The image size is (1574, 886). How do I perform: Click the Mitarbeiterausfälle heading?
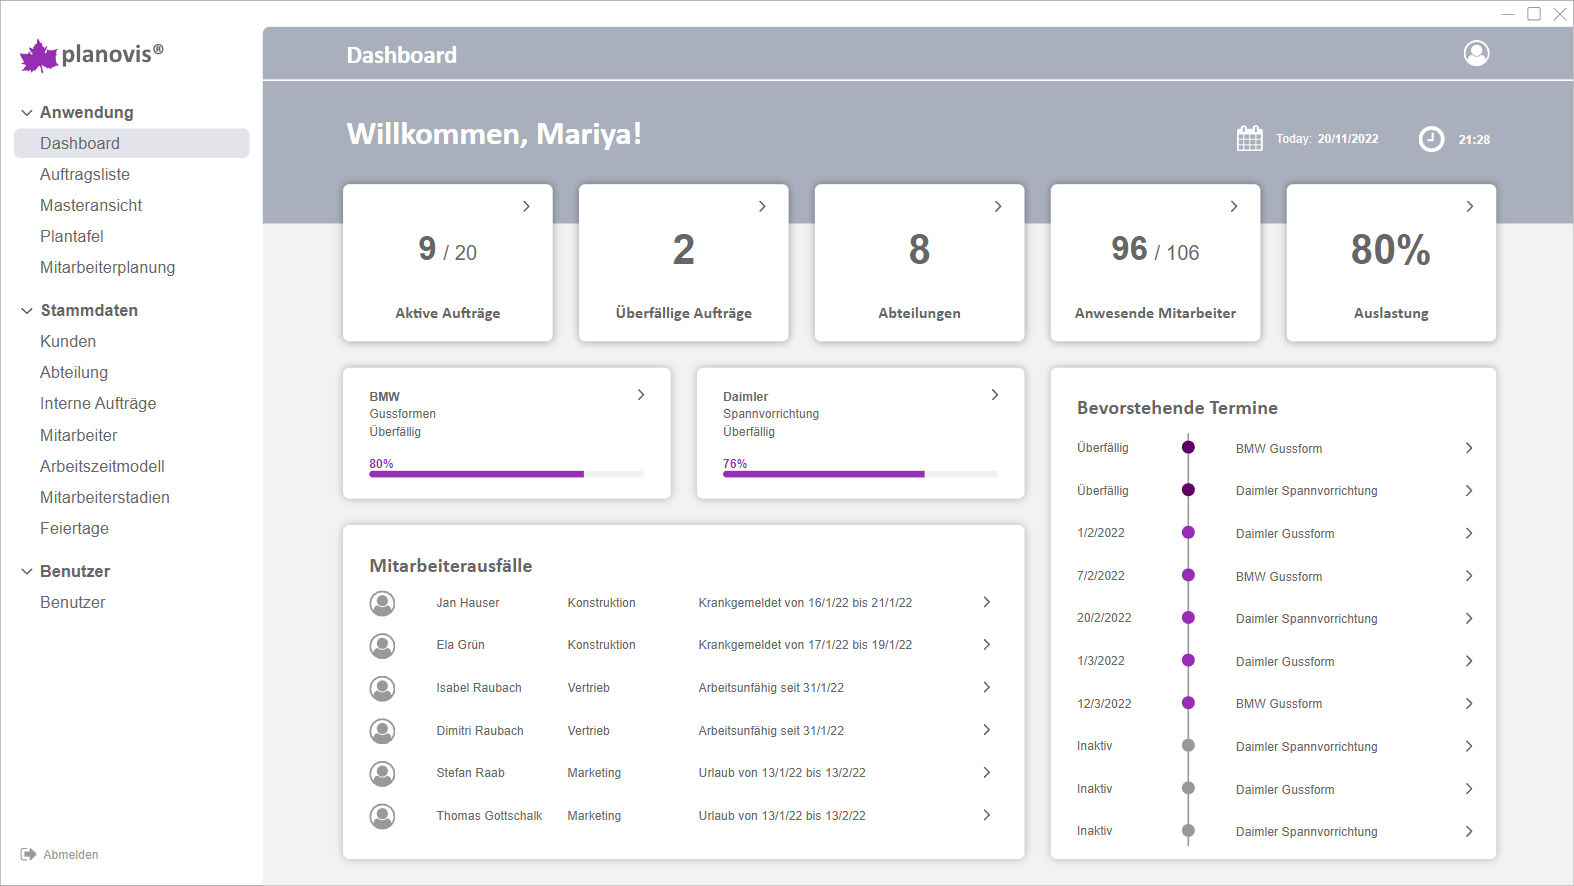point(451,566)
